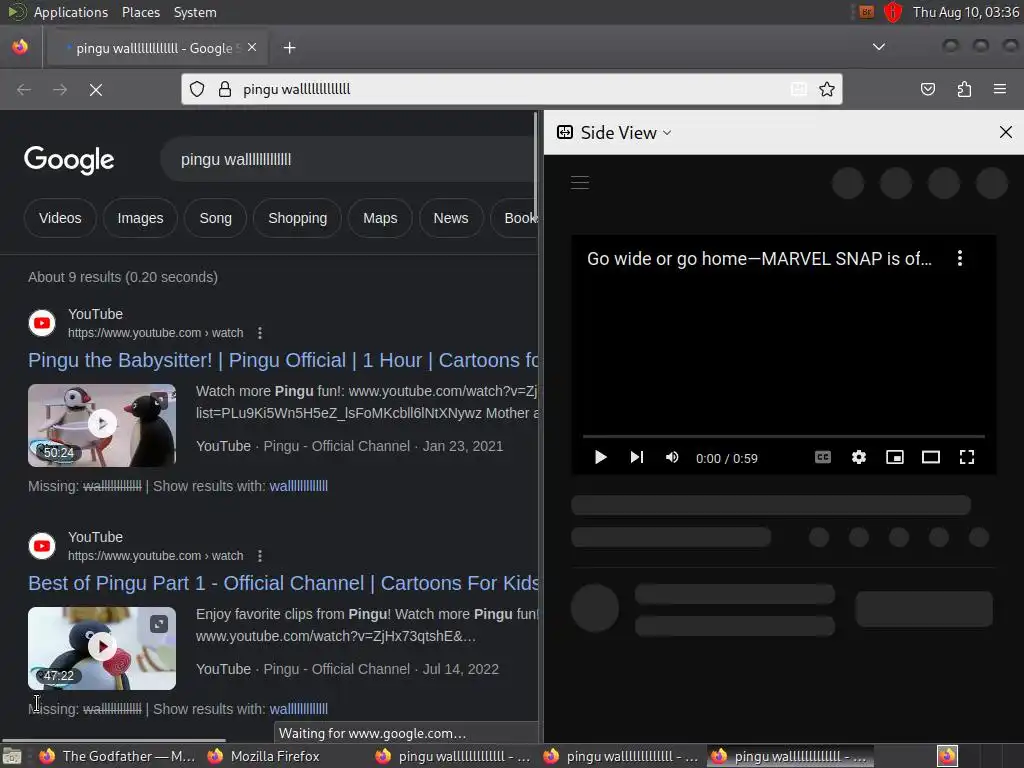Switch to News results
The image size is (1024, 768).
(x=451, y=218)
